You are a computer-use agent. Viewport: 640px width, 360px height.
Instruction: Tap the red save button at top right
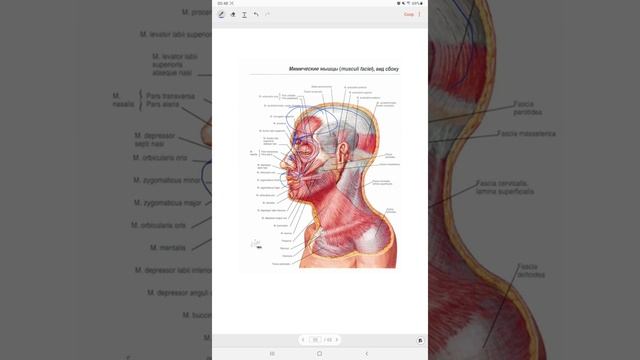pos(409,14)
